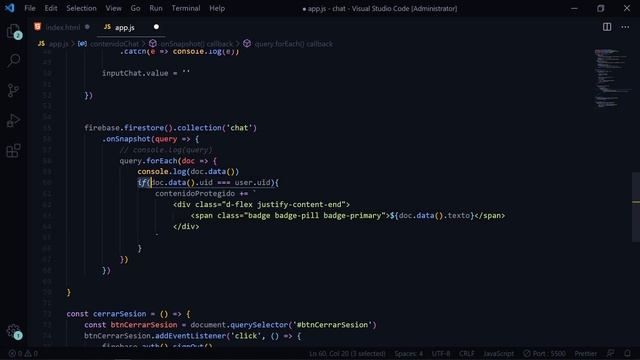Screen dimensions: 640x360
Task: Open errors and warnings count in status bar
Action: pyautogui.click(x=23, y=353)
